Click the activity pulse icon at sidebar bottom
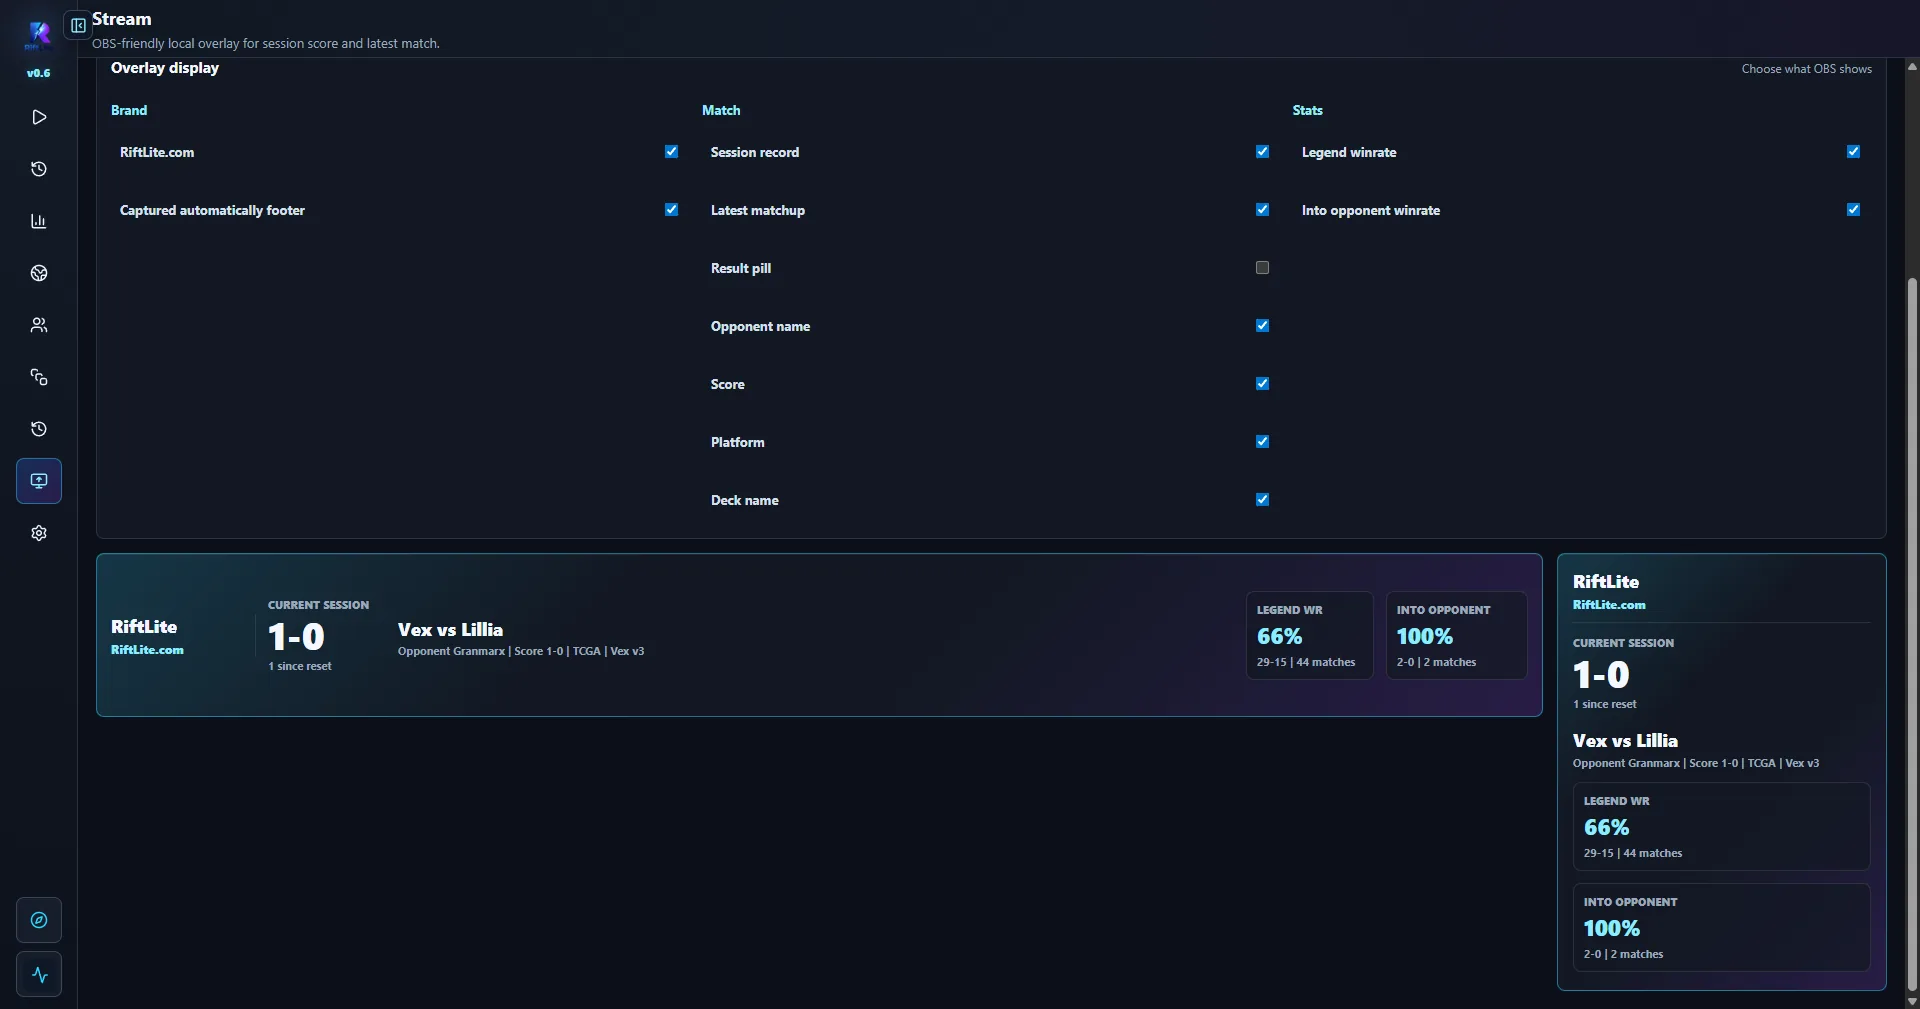 coord(38,974)
